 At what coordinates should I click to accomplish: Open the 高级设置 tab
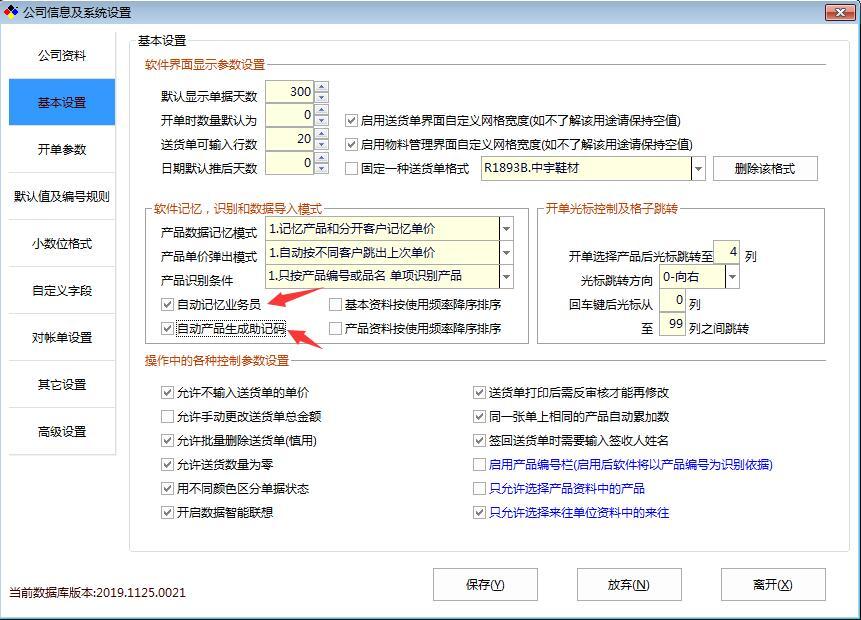(x=62, y=432)
